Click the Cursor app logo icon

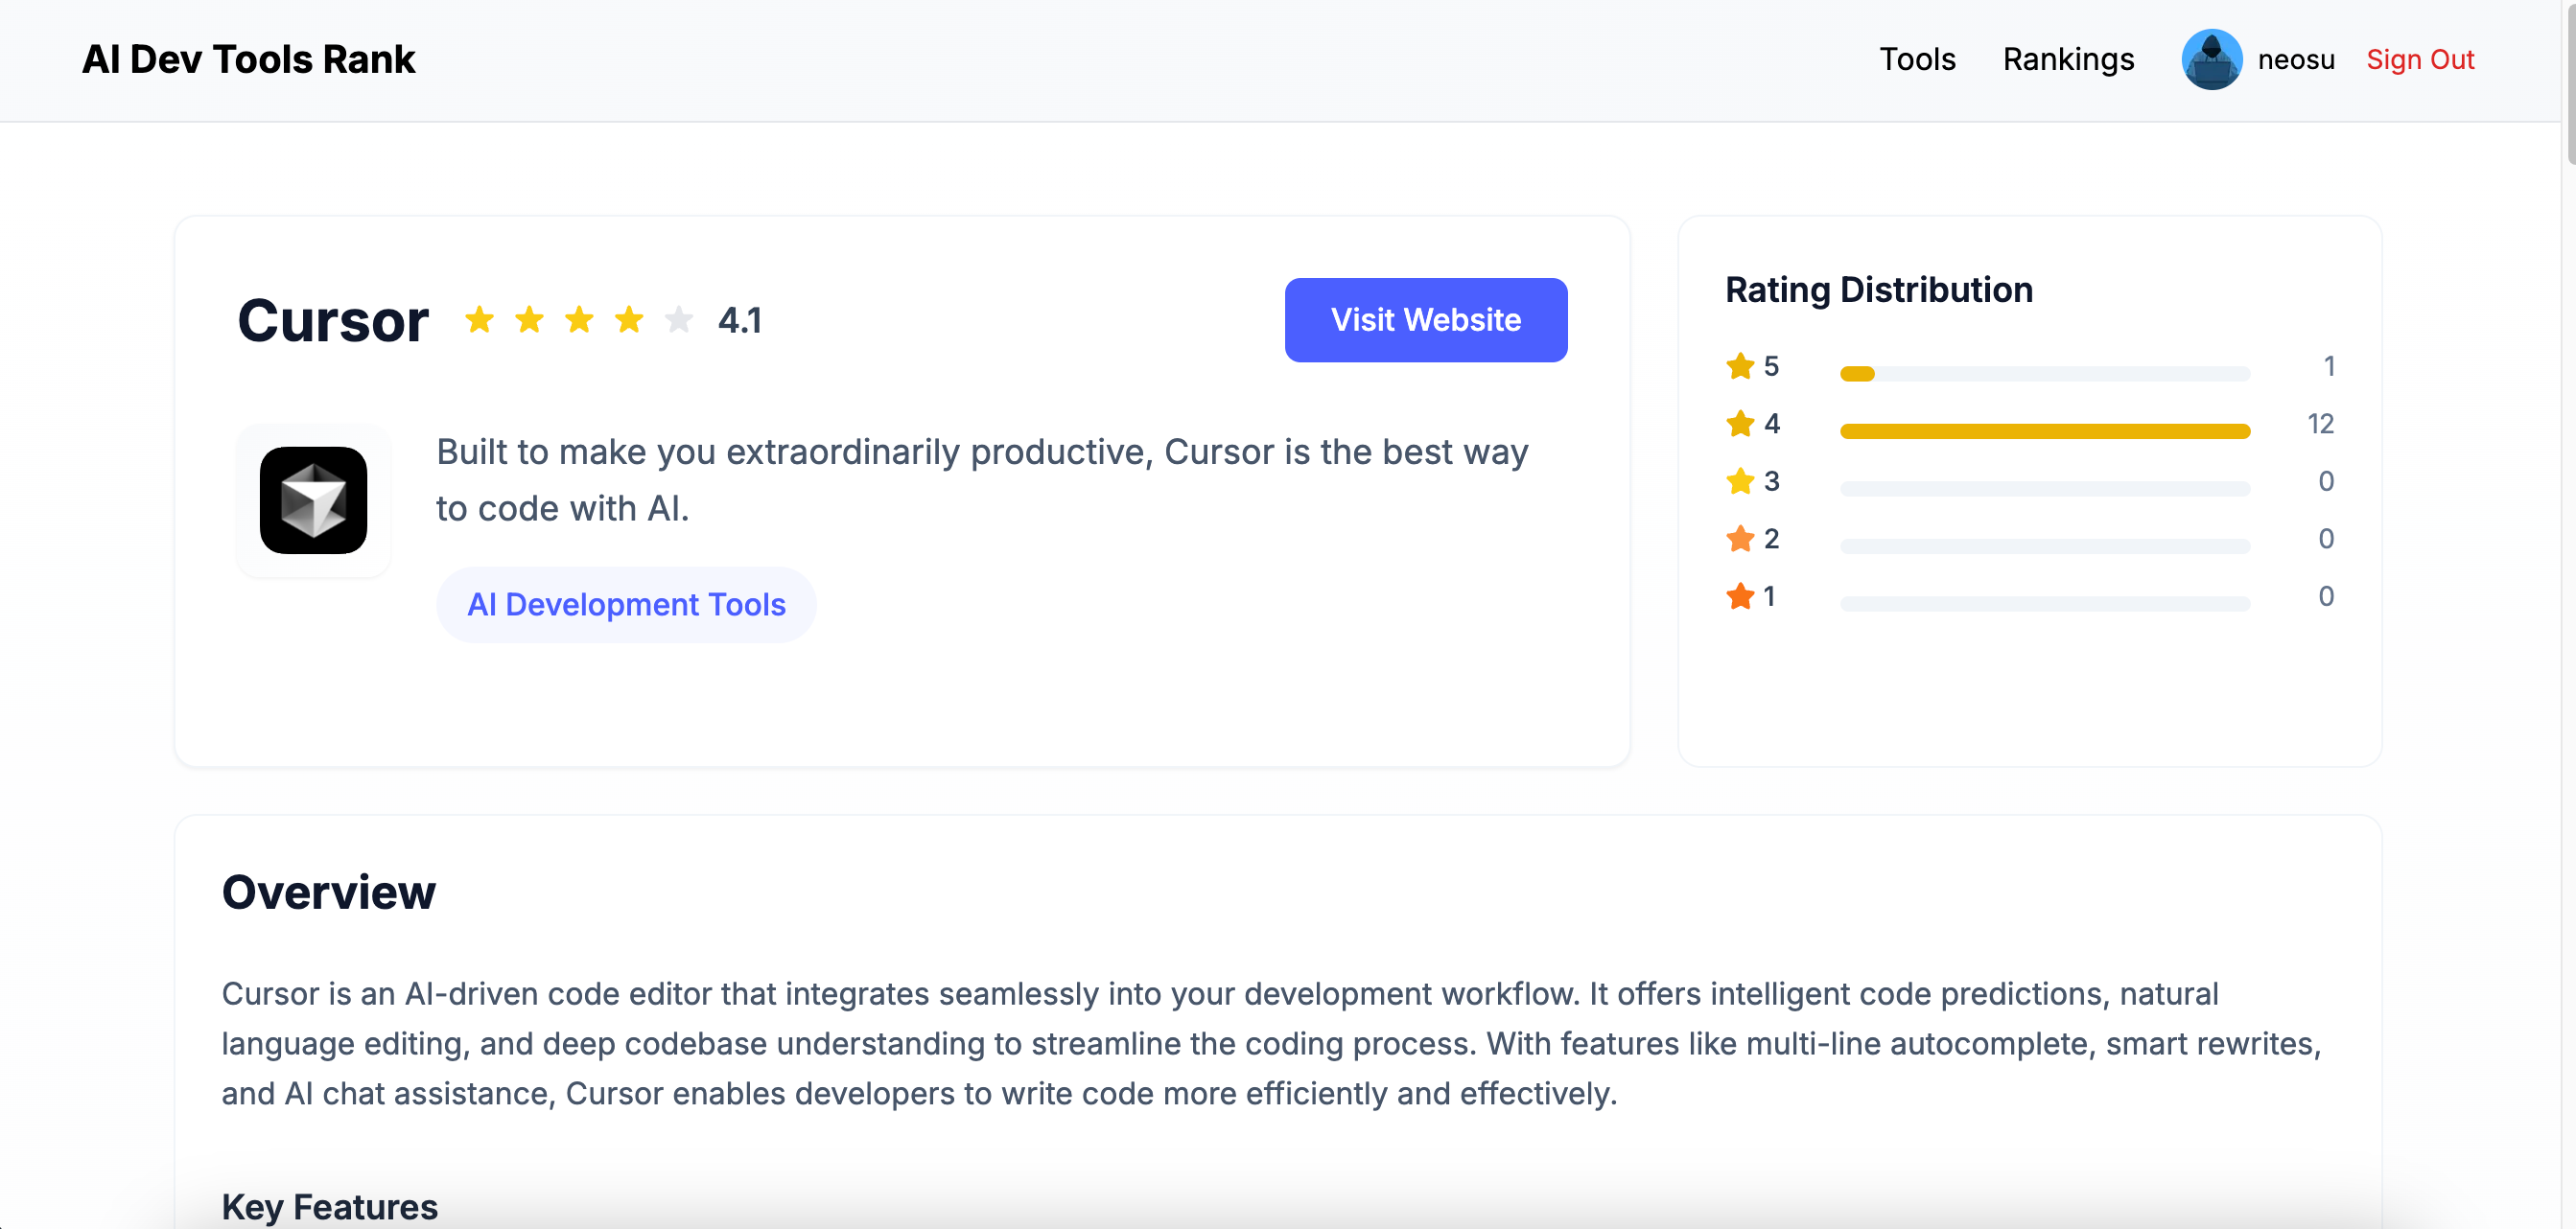(313, 500)
